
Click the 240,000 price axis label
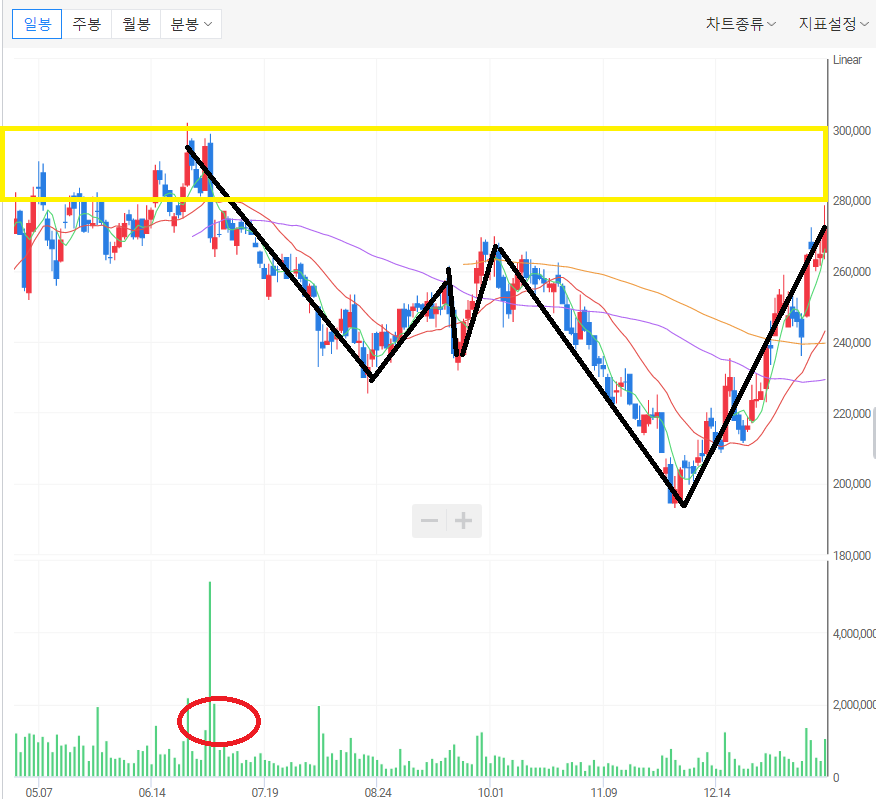click(851, 343)
